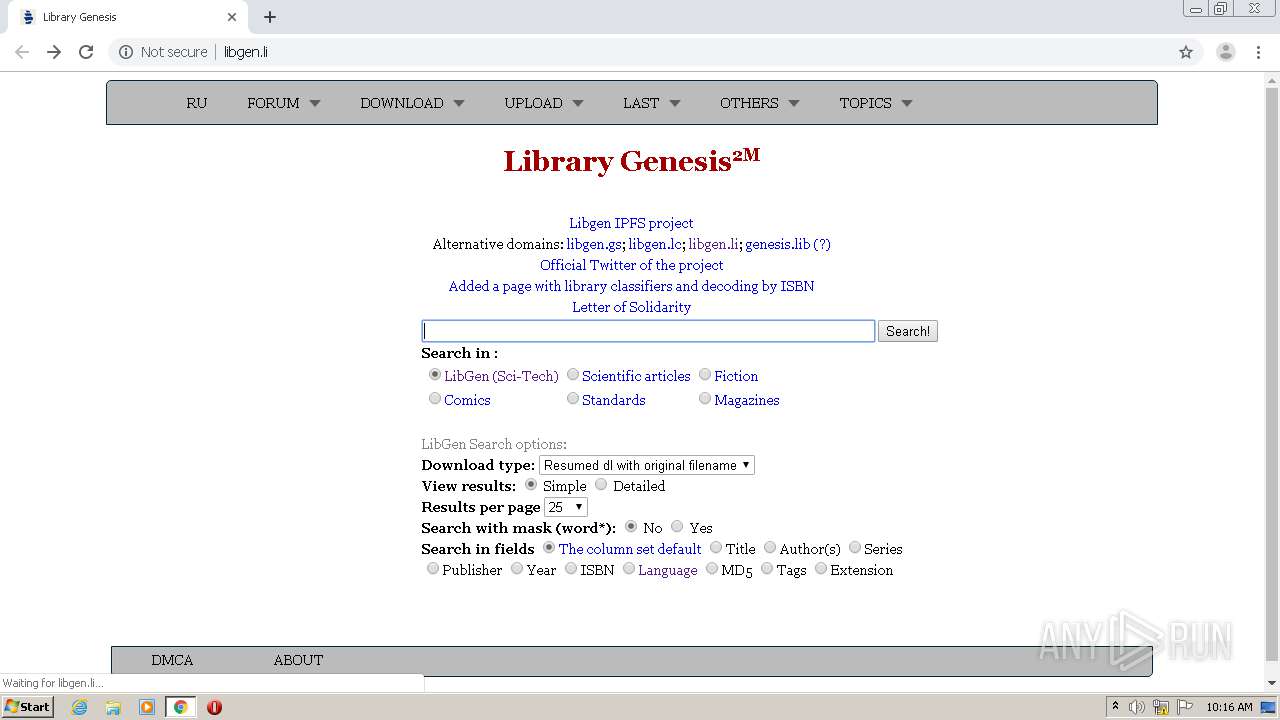1280x720 pixels.
Task: Open the Windows Start menu
Action: point(27,707)
